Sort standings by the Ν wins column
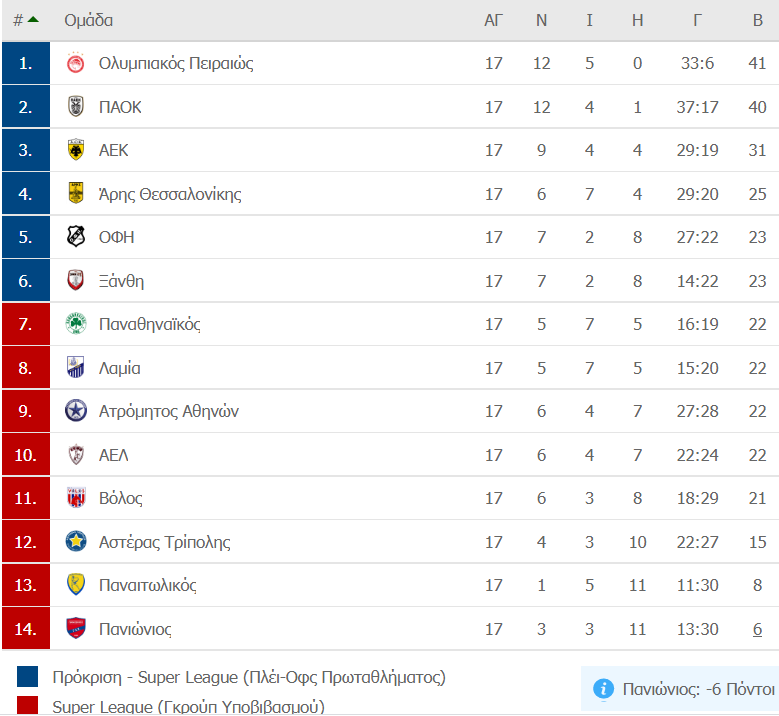 tap(541, 20)
